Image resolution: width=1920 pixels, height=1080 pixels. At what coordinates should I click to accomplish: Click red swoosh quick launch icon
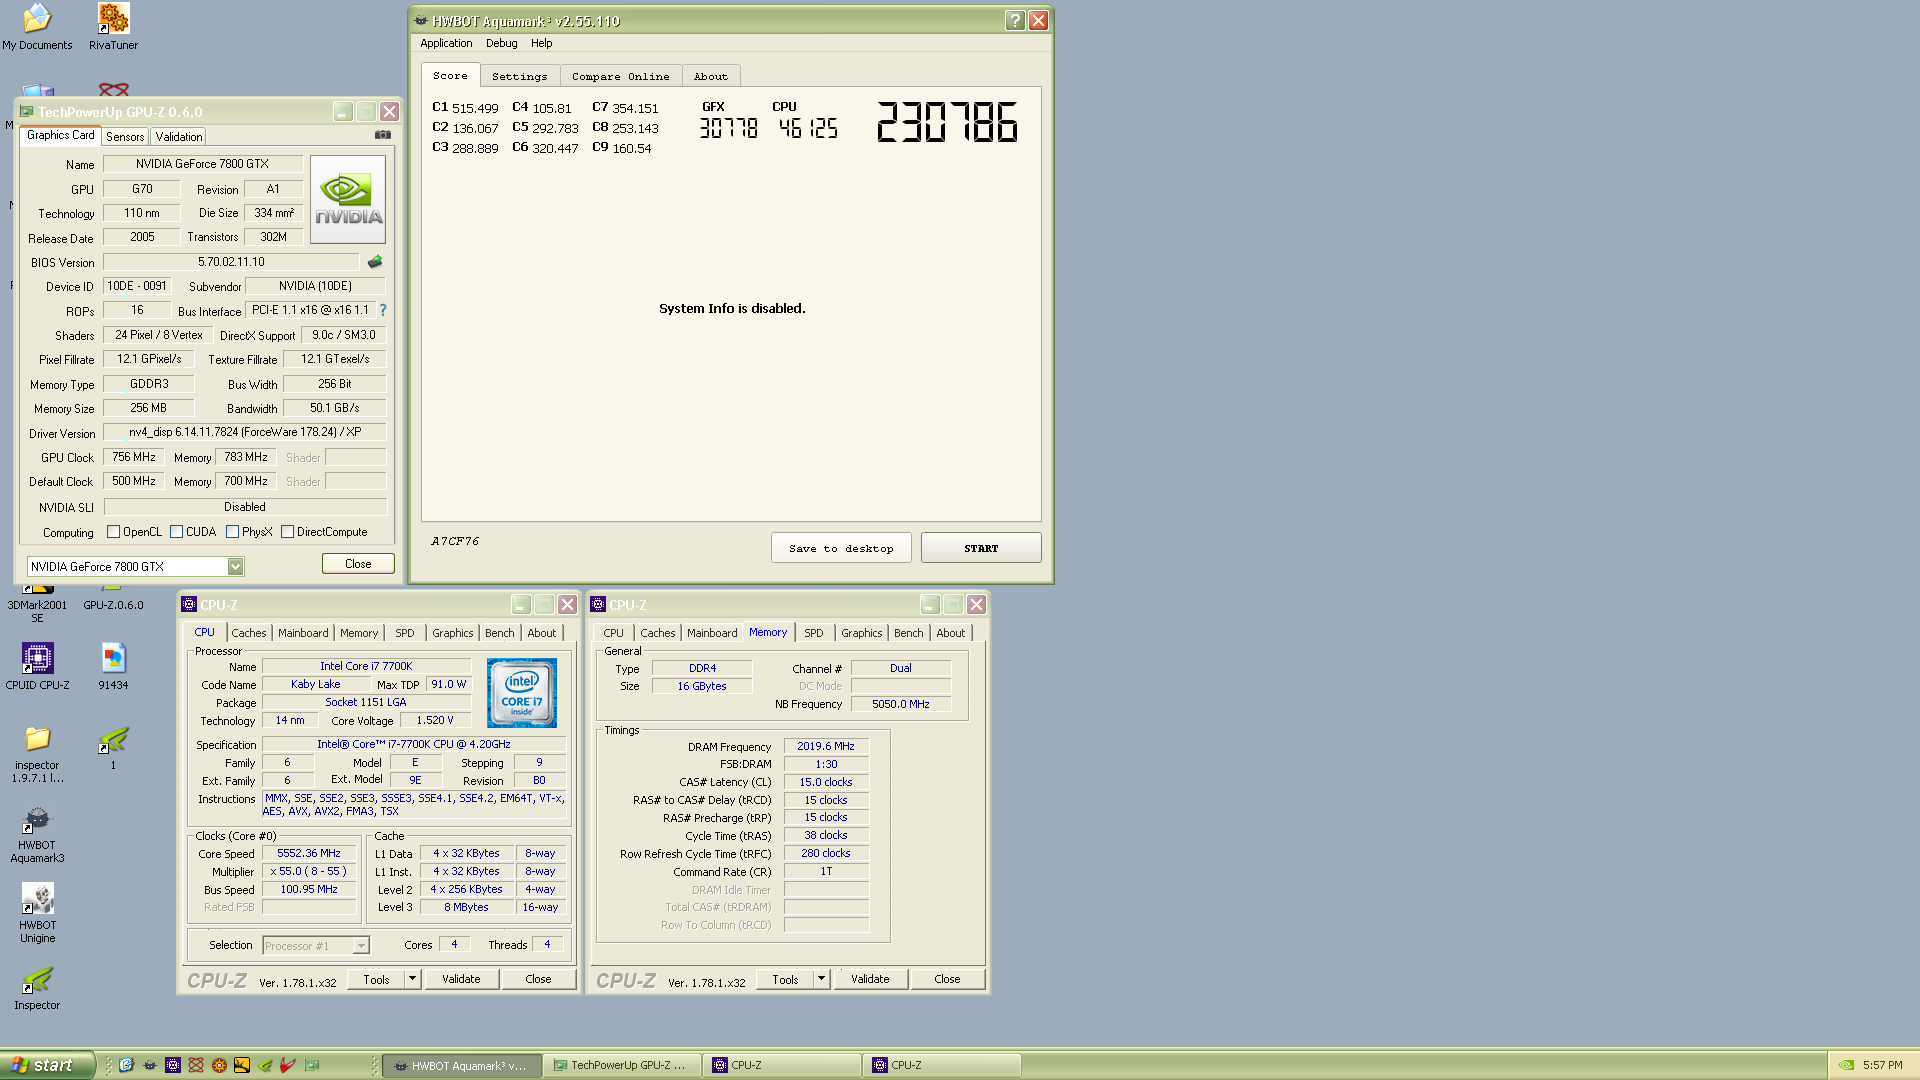pyautogui.click(x=288, y=1065)
